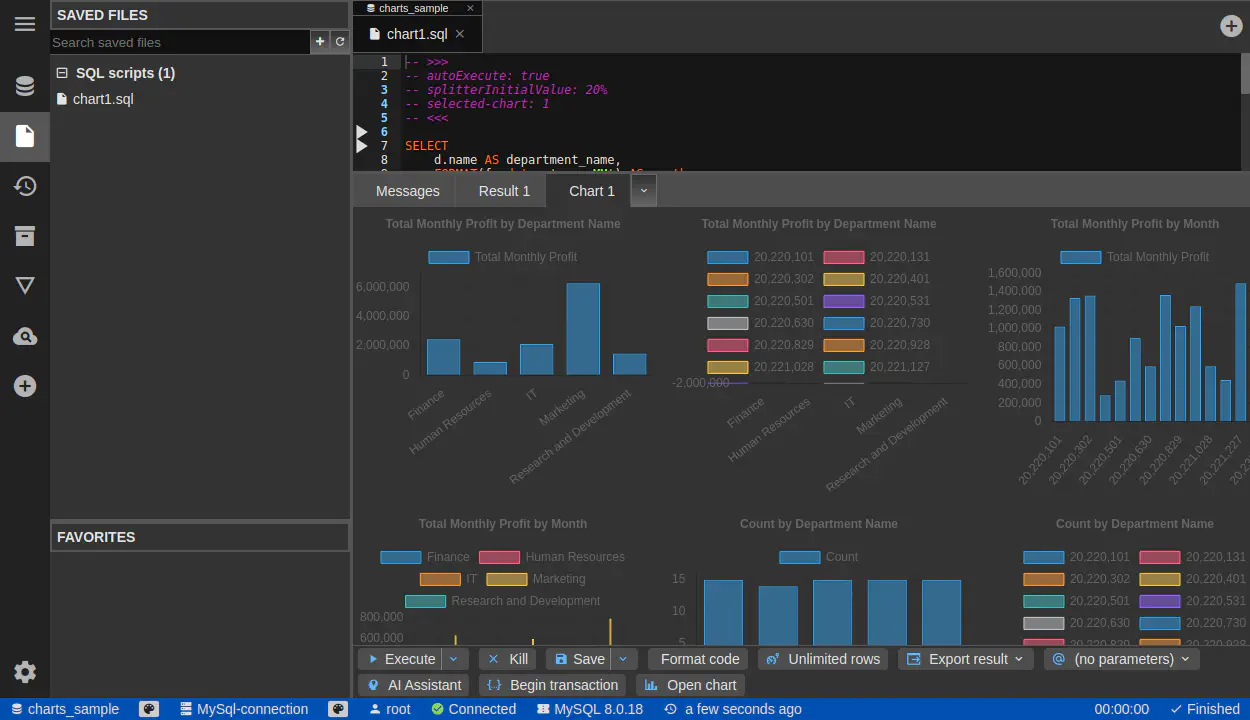
Task: Open the query history sidebar icon
Action: [25, 186]
